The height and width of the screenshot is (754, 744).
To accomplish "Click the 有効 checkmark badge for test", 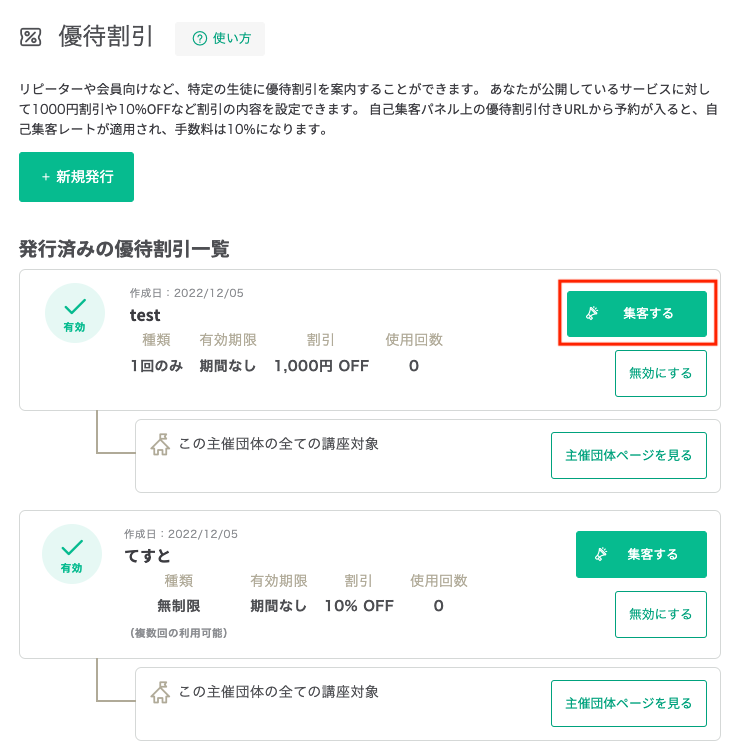I will 75,313.
